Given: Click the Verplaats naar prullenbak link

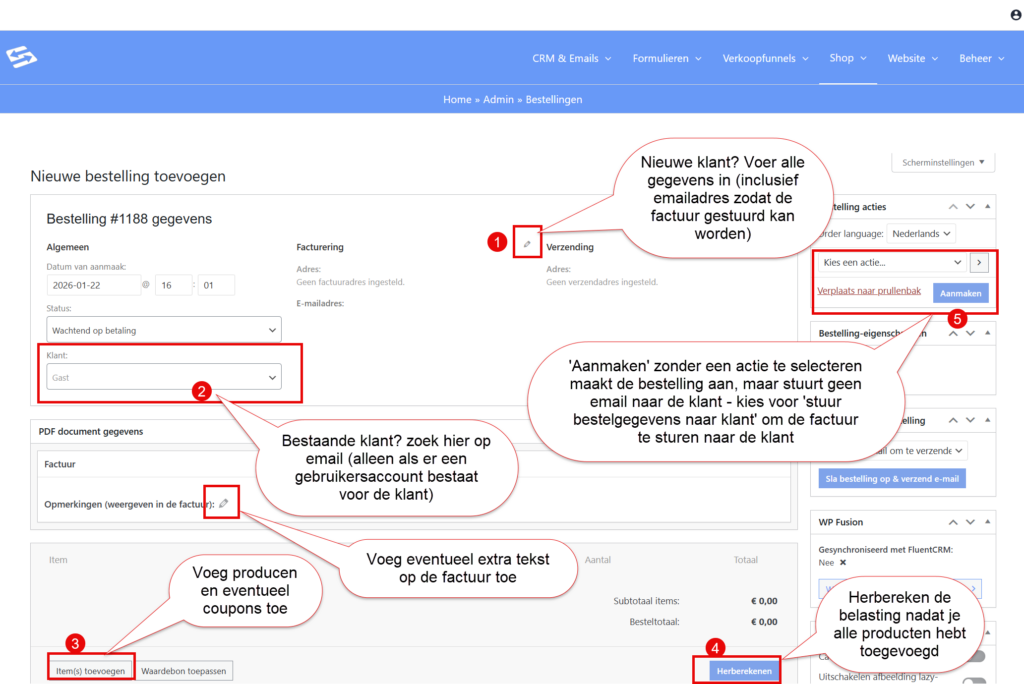Looking at the screenshot, I should tap(867, 292).
